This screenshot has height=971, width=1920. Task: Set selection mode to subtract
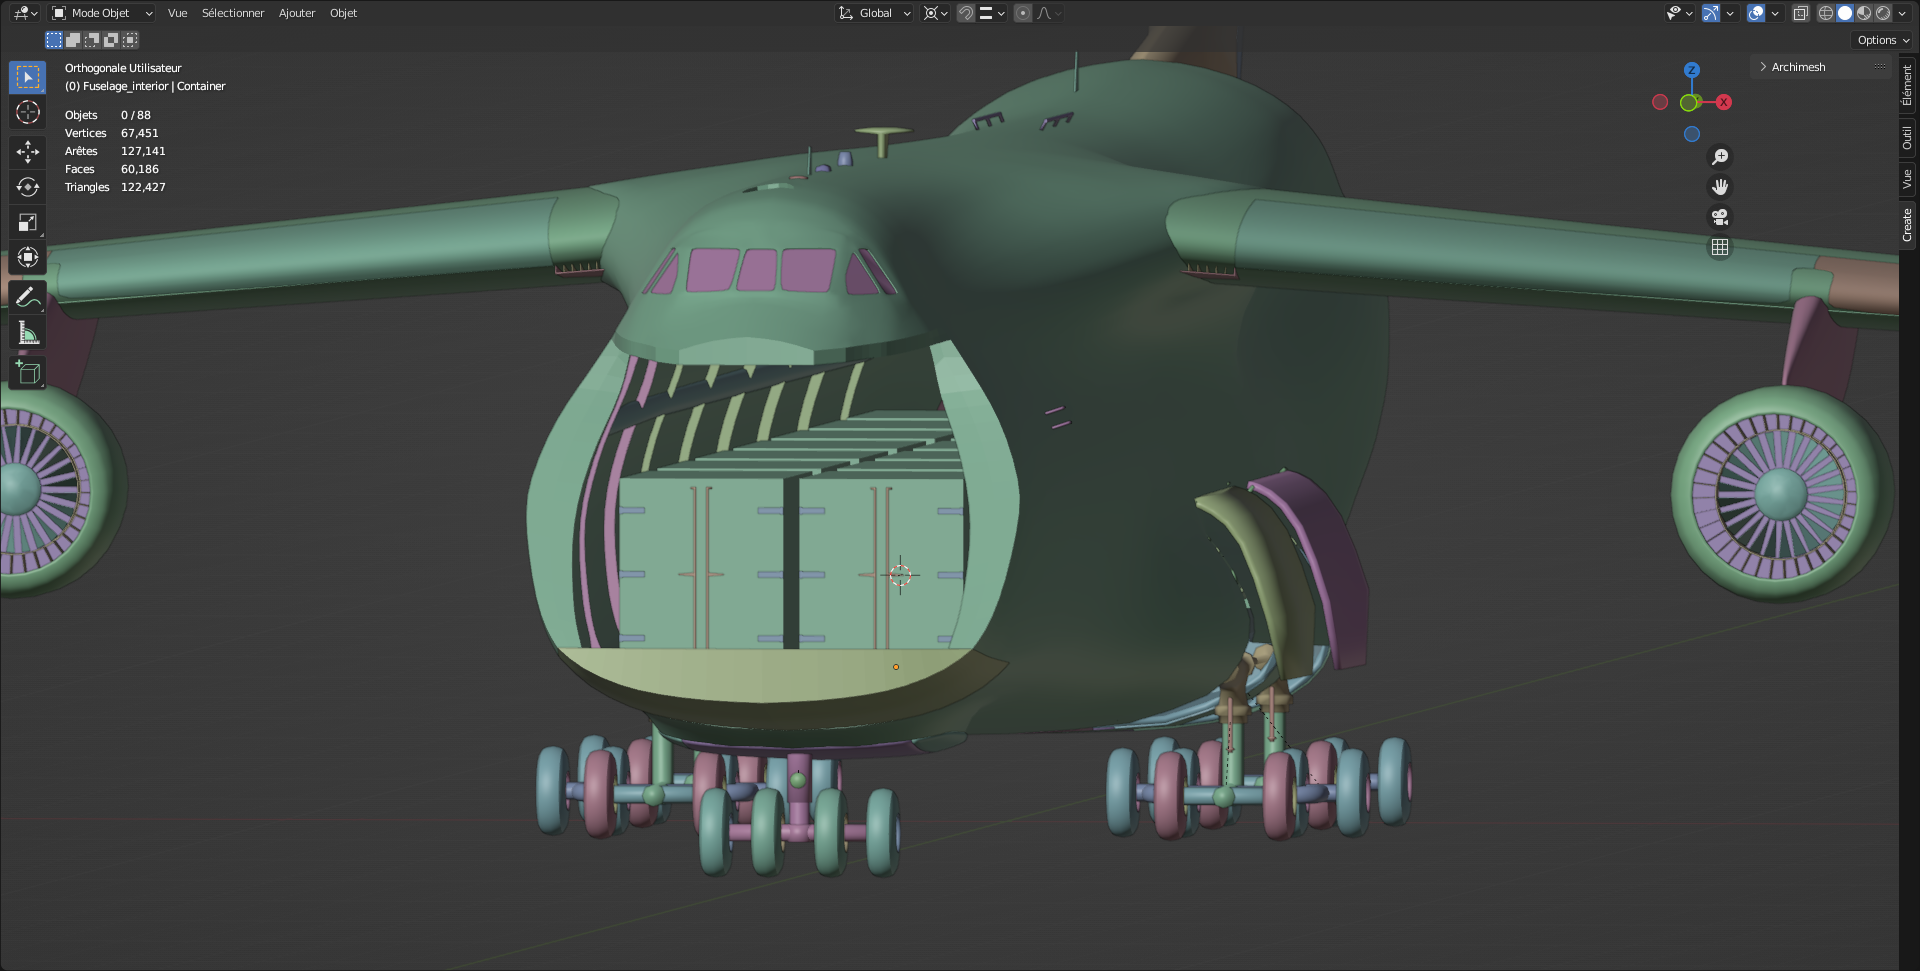pyautogui.click(x=92, y=40)
